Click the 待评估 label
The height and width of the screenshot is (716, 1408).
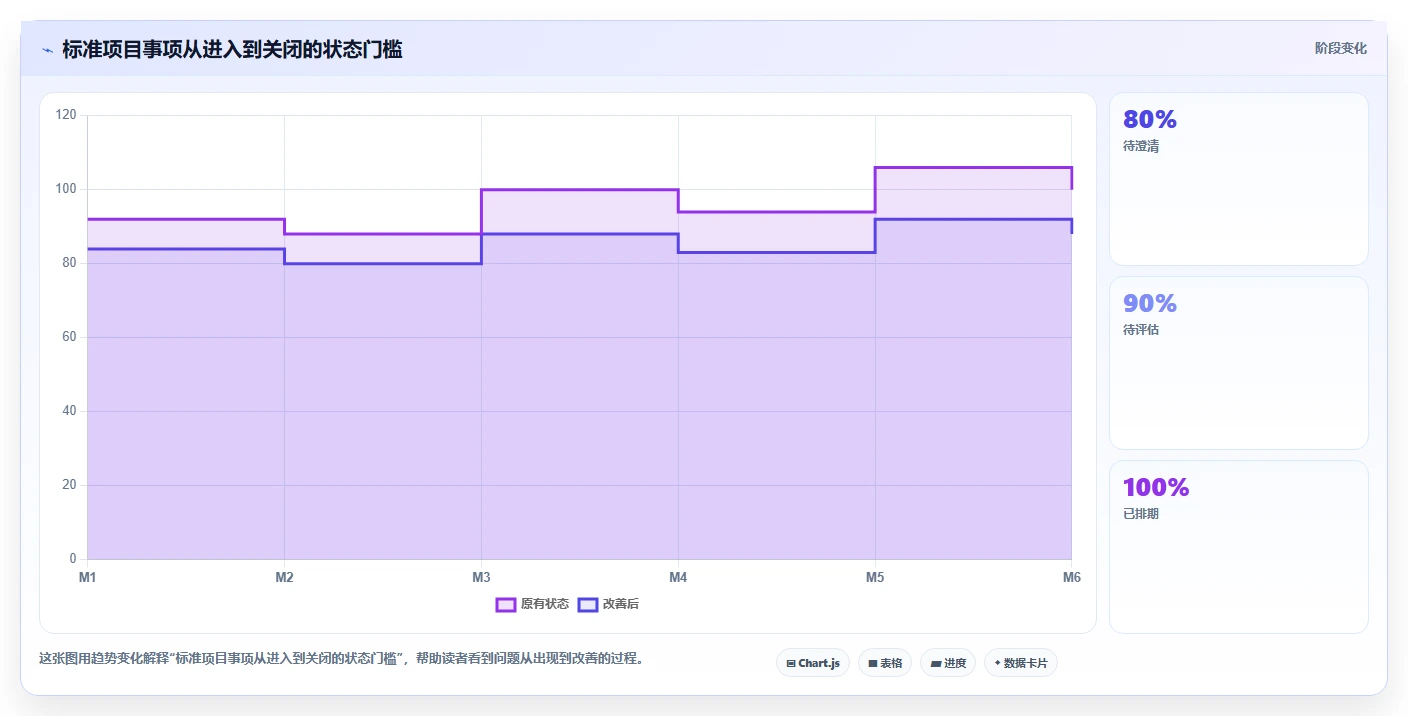click(1141, 330)
